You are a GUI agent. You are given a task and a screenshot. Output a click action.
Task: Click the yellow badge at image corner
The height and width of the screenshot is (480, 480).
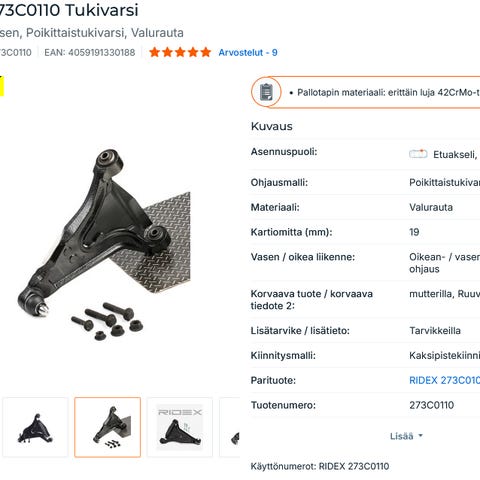(x=2, y=86)
